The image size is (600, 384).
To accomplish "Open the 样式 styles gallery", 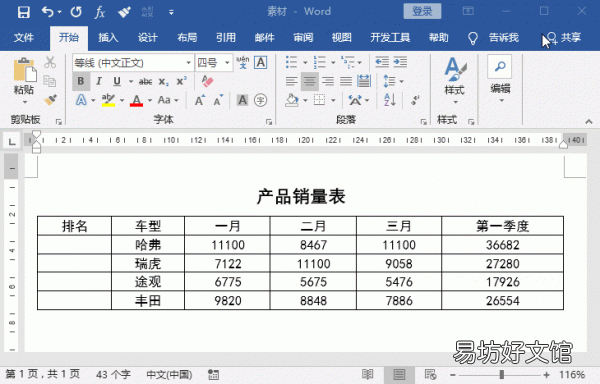I will click(x=455, y=80).
